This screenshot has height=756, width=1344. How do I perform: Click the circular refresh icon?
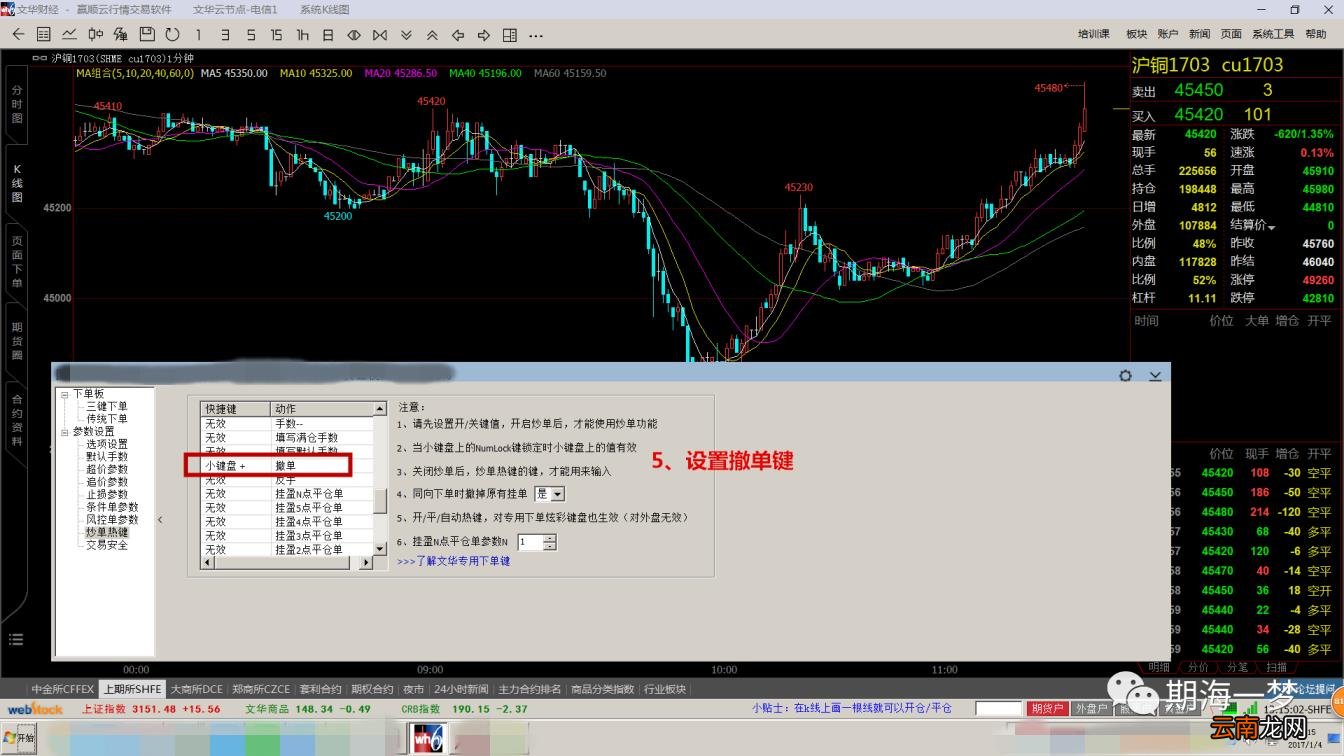tap(172, 34)
